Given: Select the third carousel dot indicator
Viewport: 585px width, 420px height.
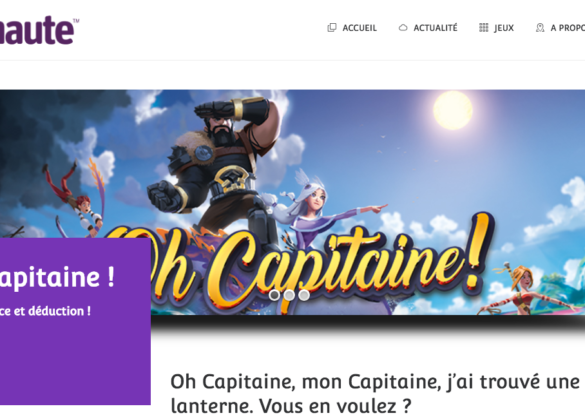Looking at the screenshot, I should pyautogui.click(x=304, y=295).
